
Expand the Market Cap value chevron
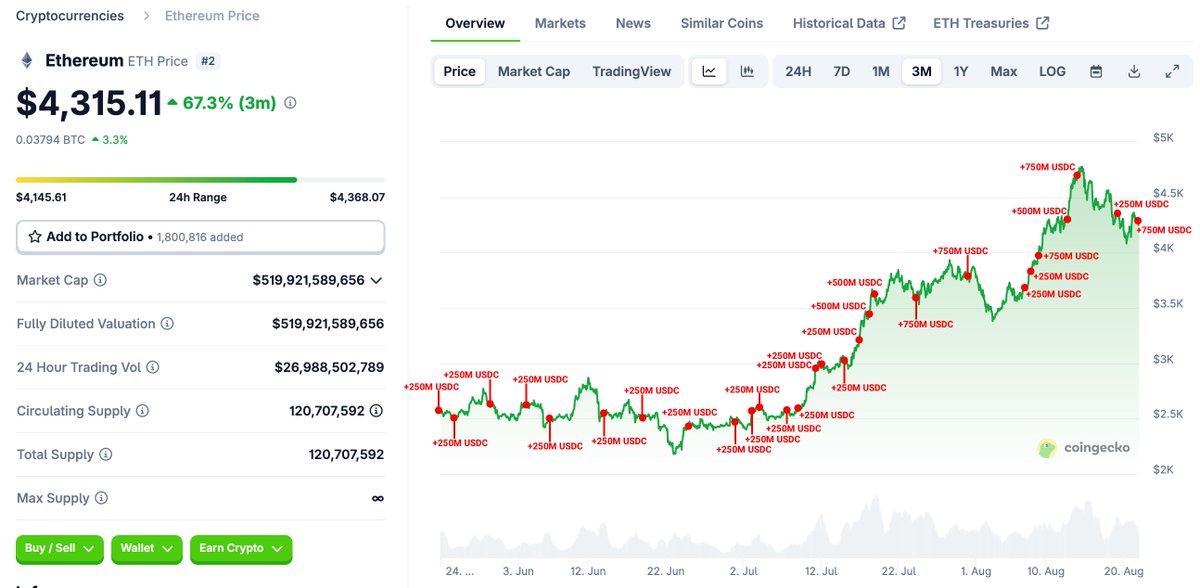point(376,281)
